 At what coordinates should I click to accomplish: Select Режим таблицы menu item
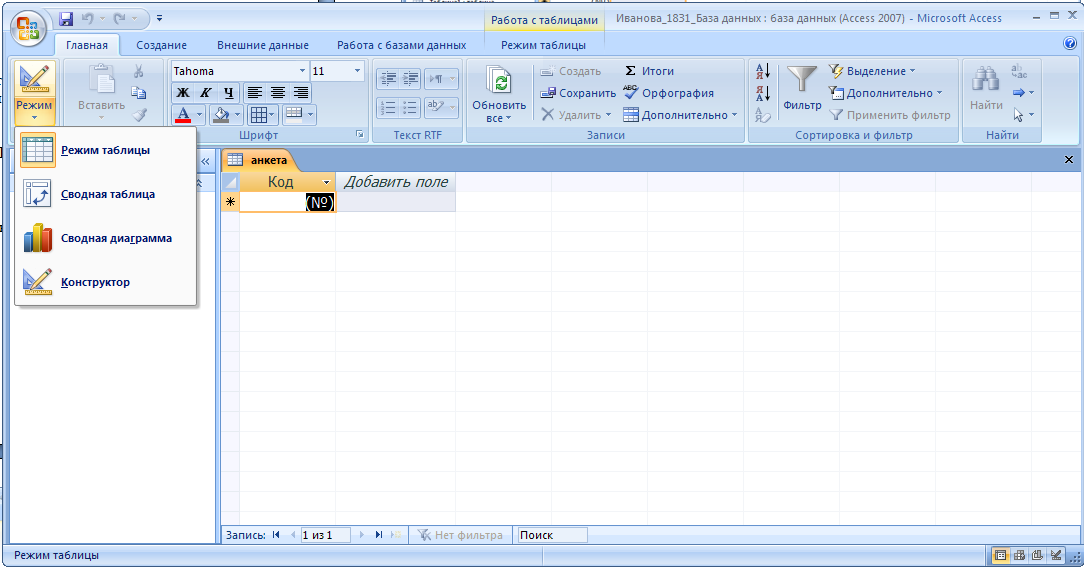tap(106, 150)
